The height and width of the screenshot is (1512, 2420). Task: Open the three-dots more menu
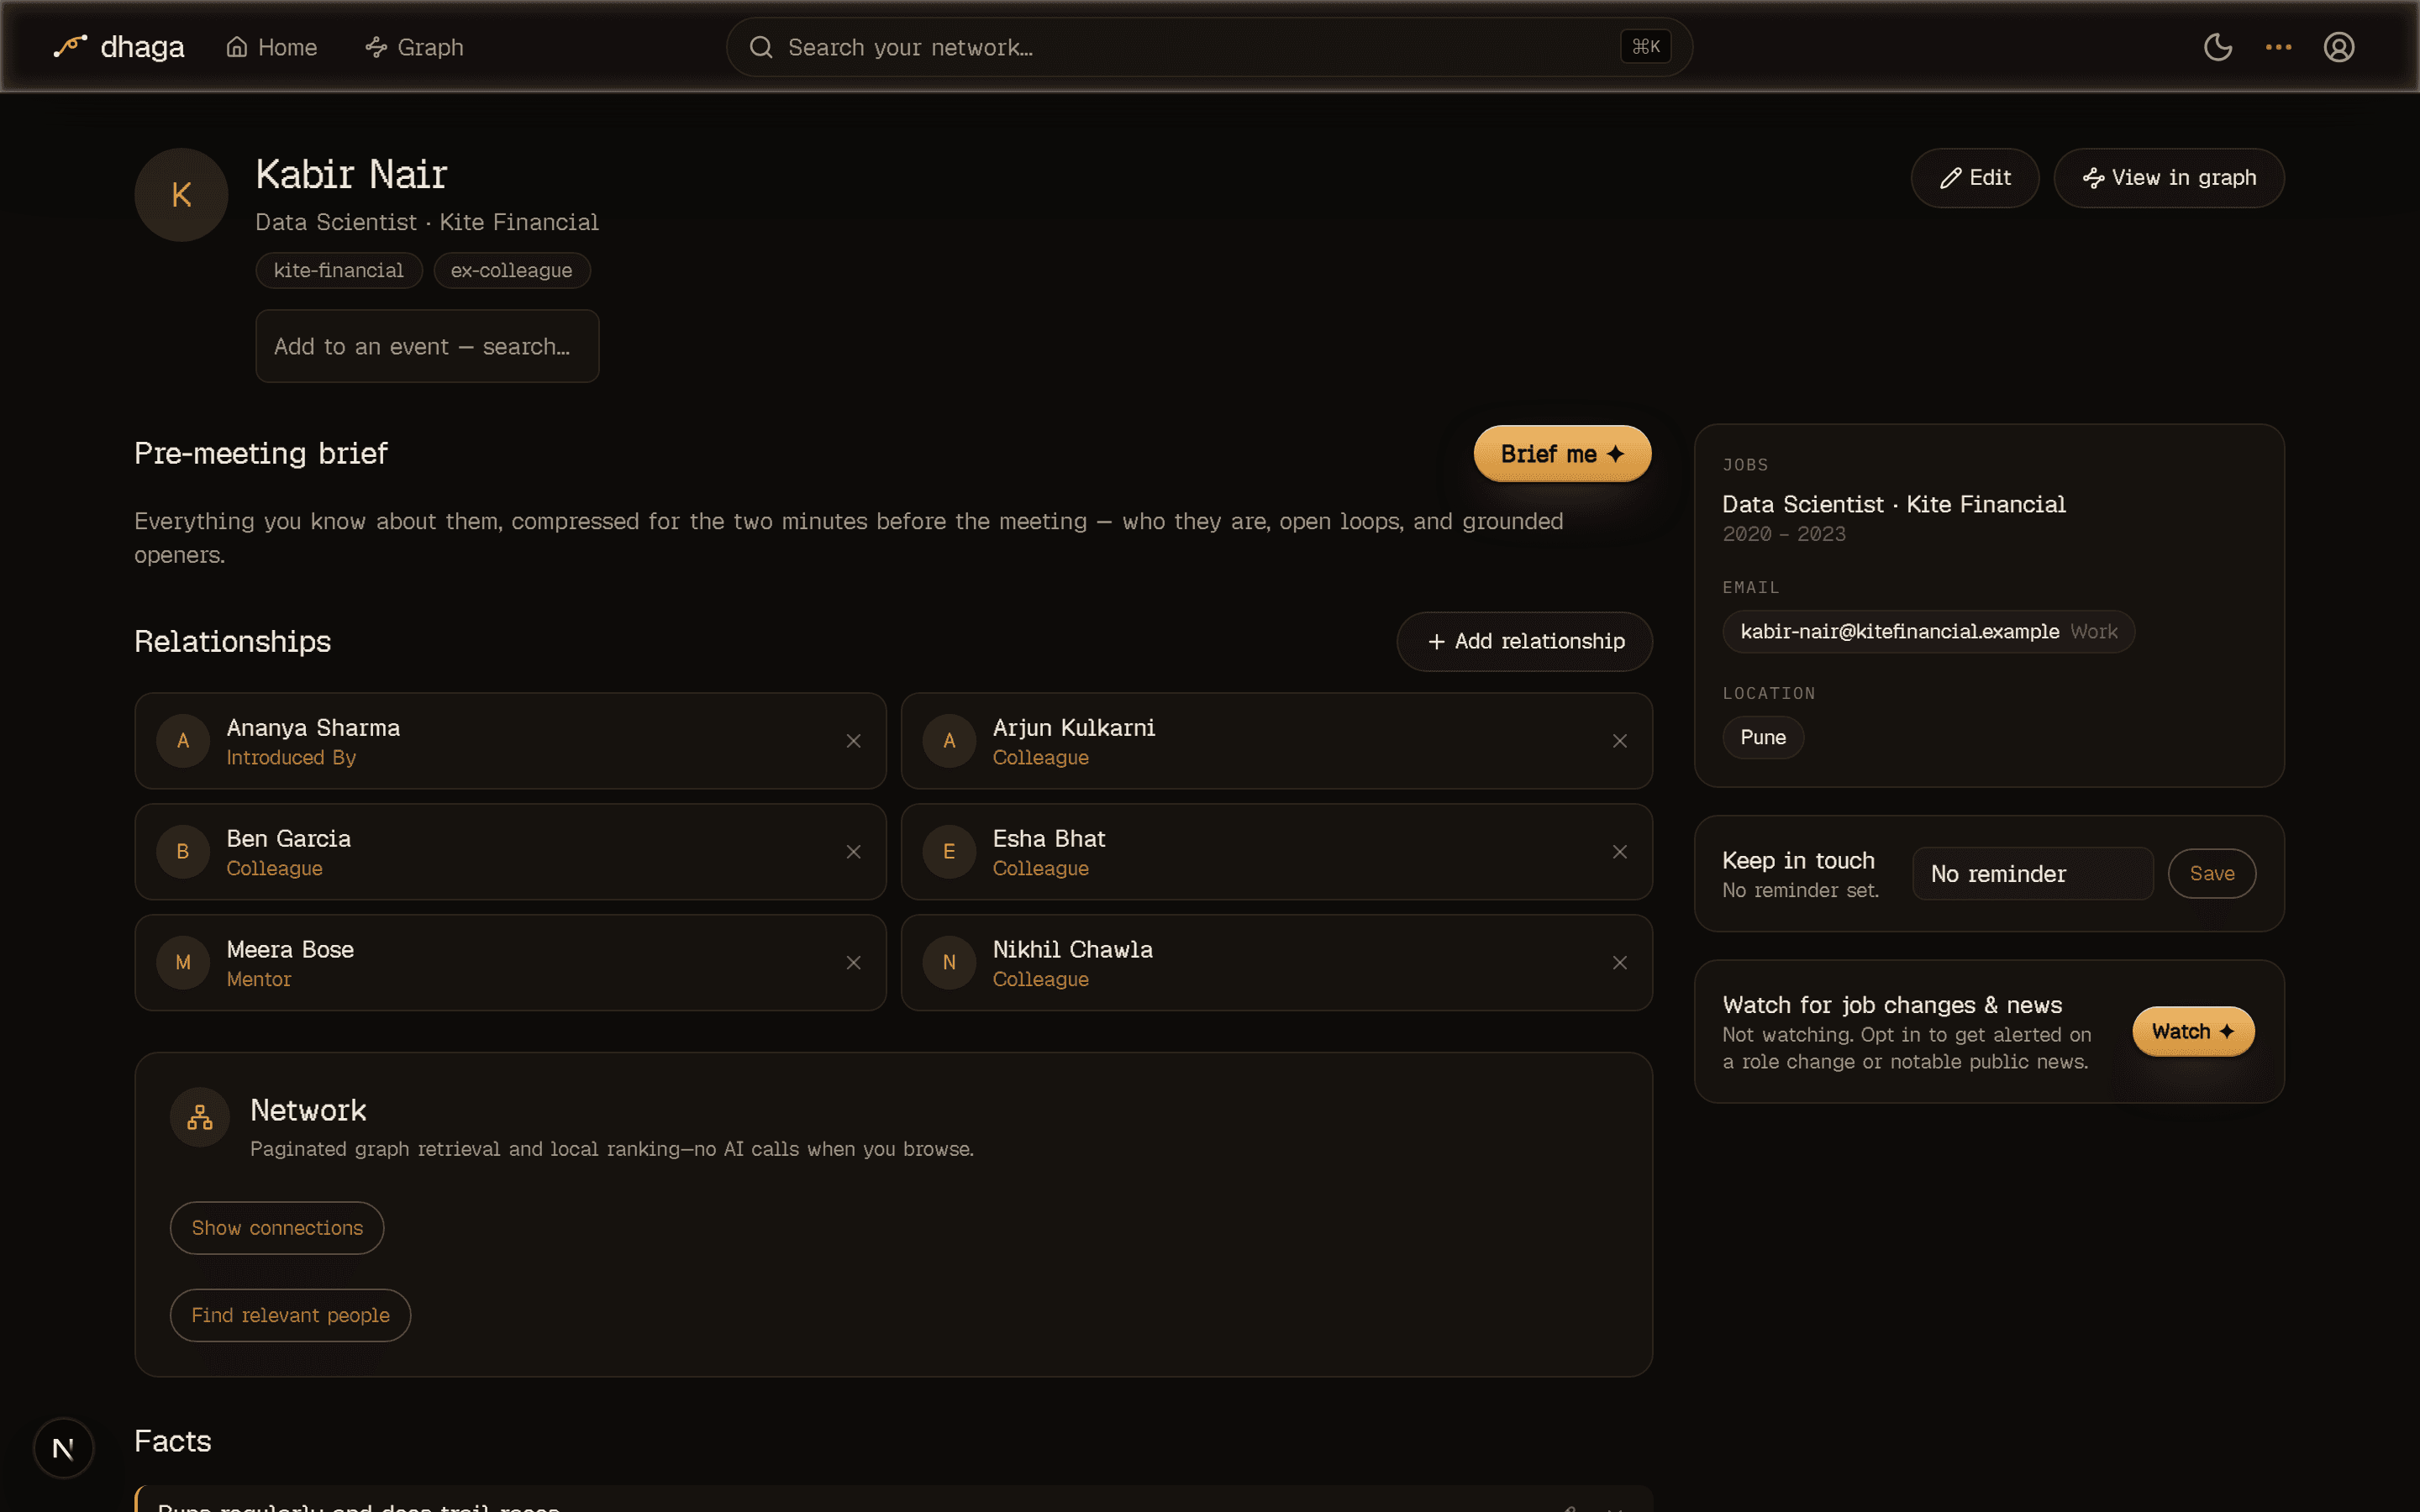tap(2278, 47)
